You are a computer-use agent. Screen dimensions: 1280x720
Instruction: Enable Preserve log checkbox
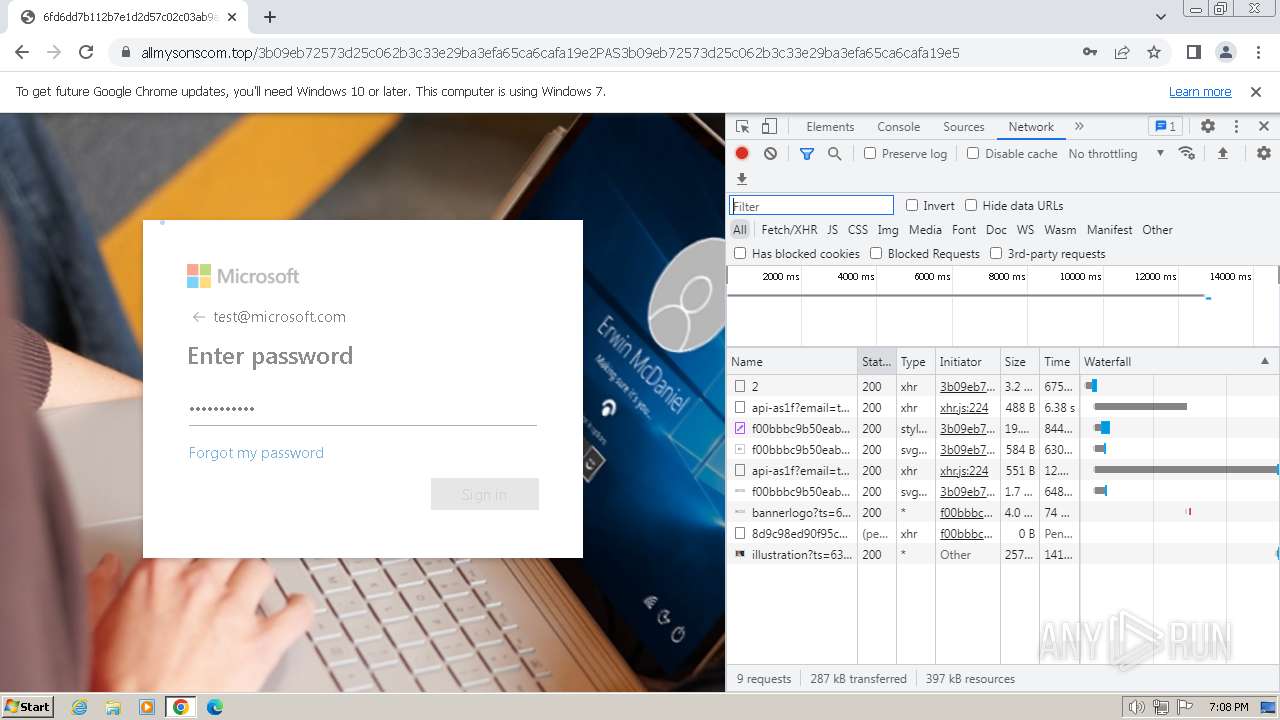(870, 154)
